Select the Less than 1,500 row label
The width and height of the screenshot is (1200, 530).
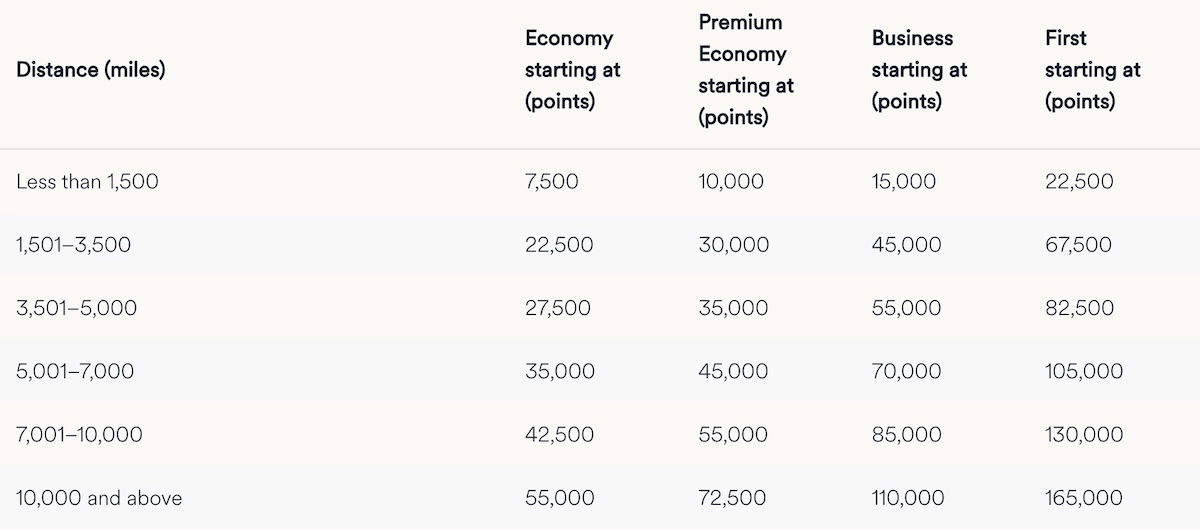click(x=87, y=182)
